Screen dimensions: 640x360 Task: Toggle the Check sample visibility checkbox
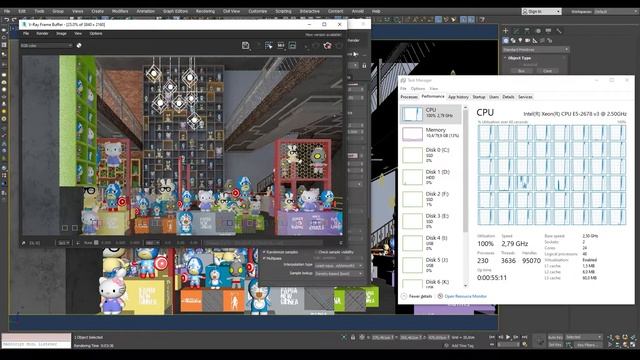pos(316,252)
